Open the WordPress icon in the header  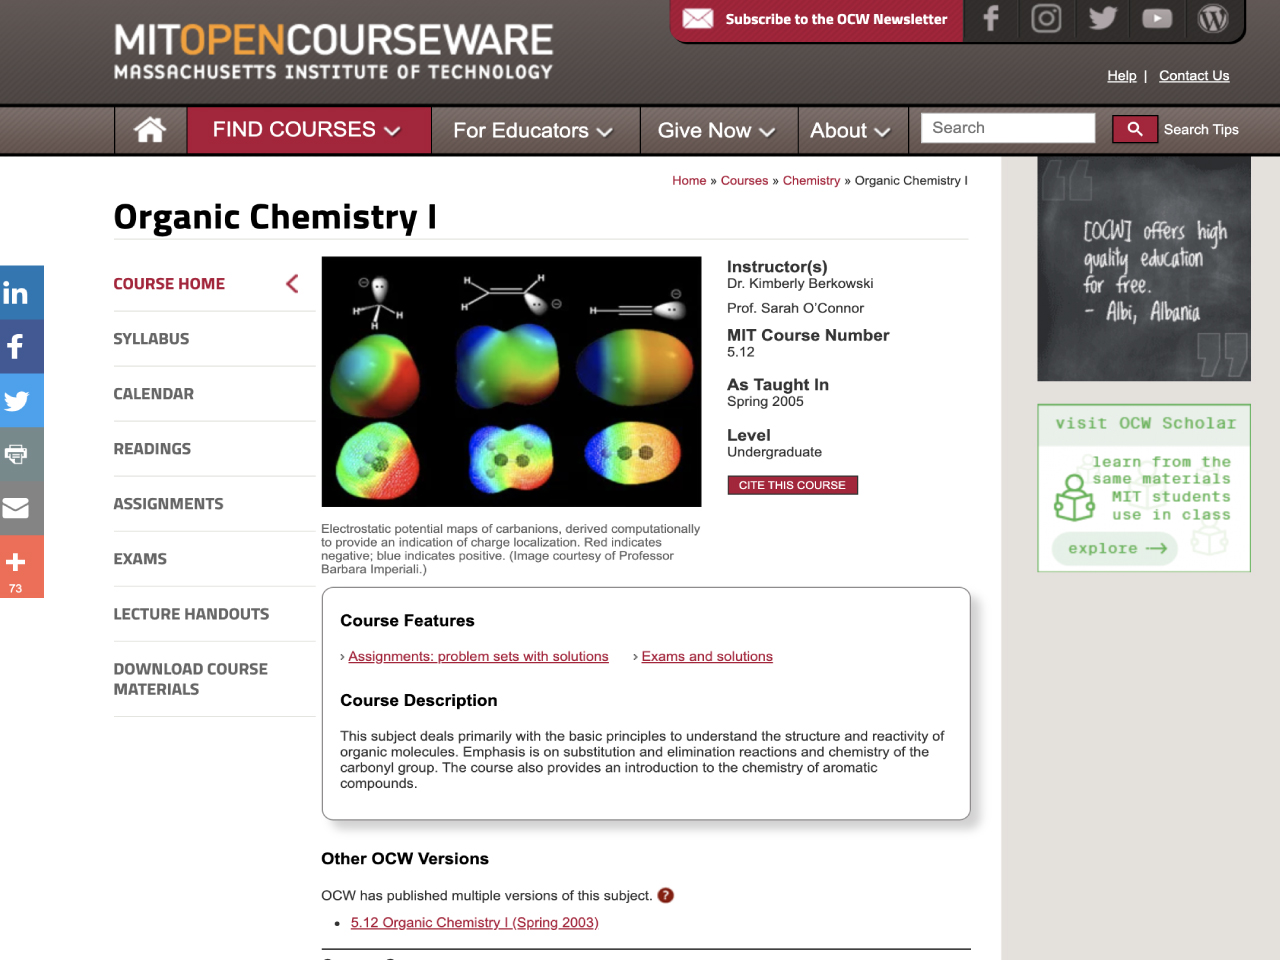tap(1213, 18)
